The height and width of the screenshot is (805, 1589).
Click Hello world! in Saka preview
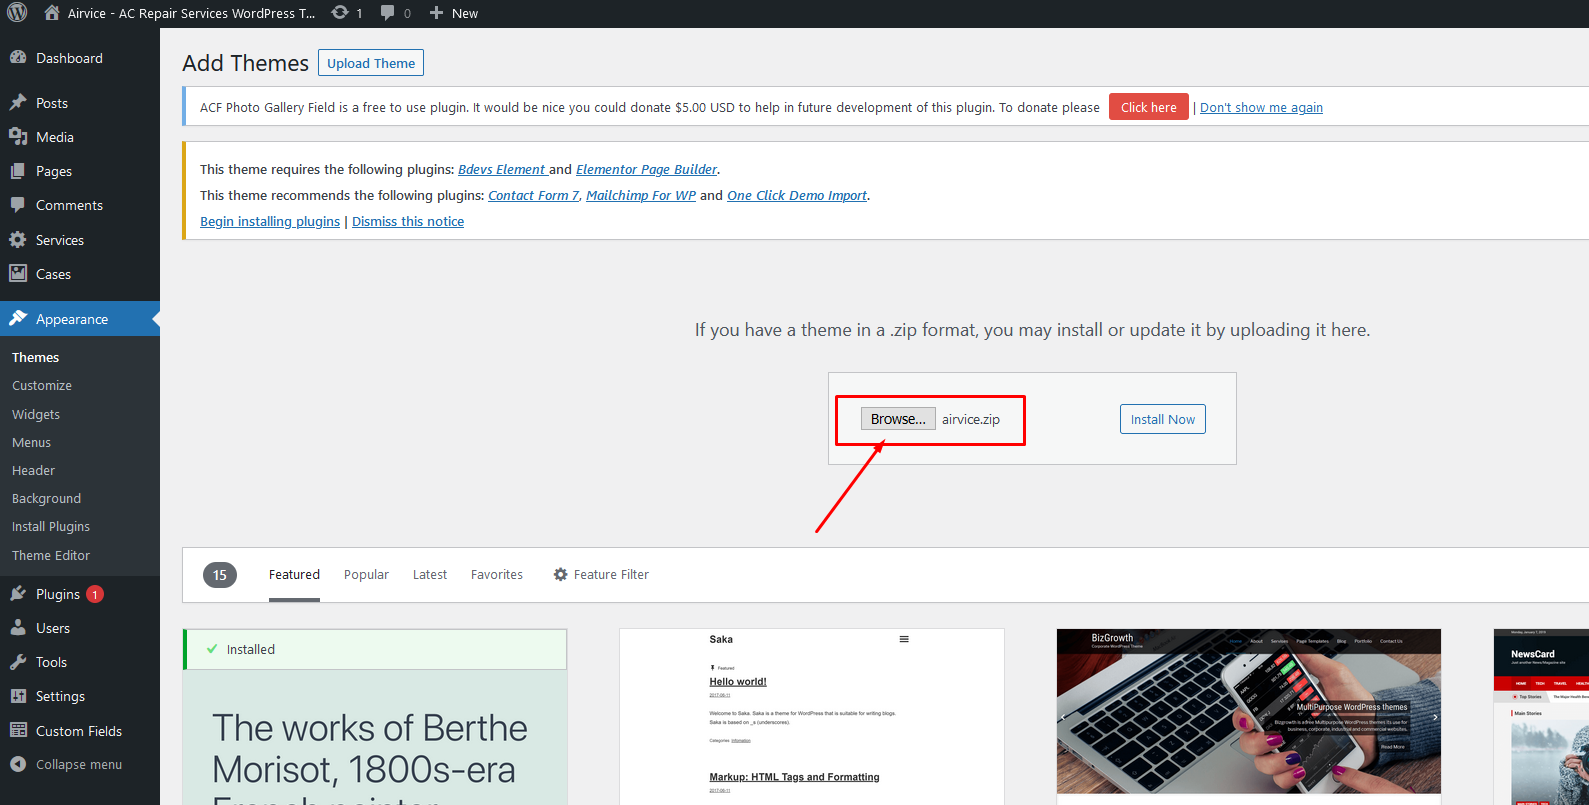click(x=738, y=682)
